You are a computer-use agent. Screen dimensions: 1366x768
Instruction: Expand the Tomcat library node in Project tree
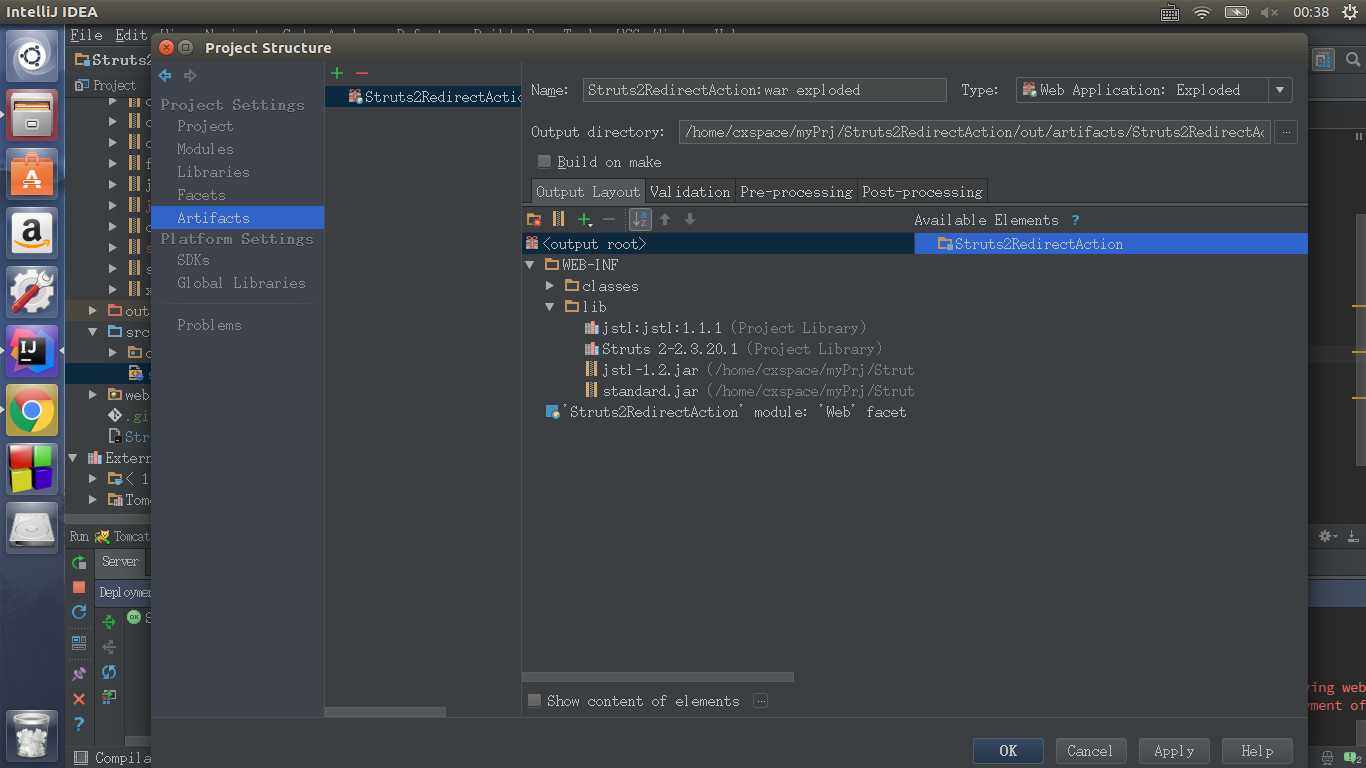tap(93, 500)
